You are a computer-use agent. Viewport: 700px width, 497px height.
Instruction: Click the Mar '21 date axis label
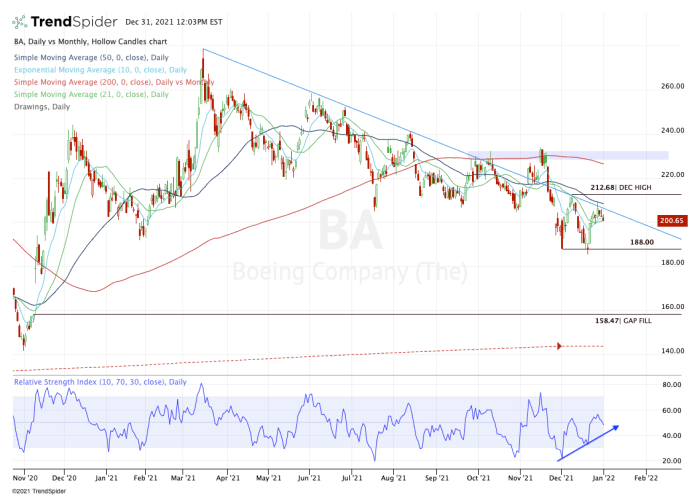pyautogui.click(x=183, y=478)
